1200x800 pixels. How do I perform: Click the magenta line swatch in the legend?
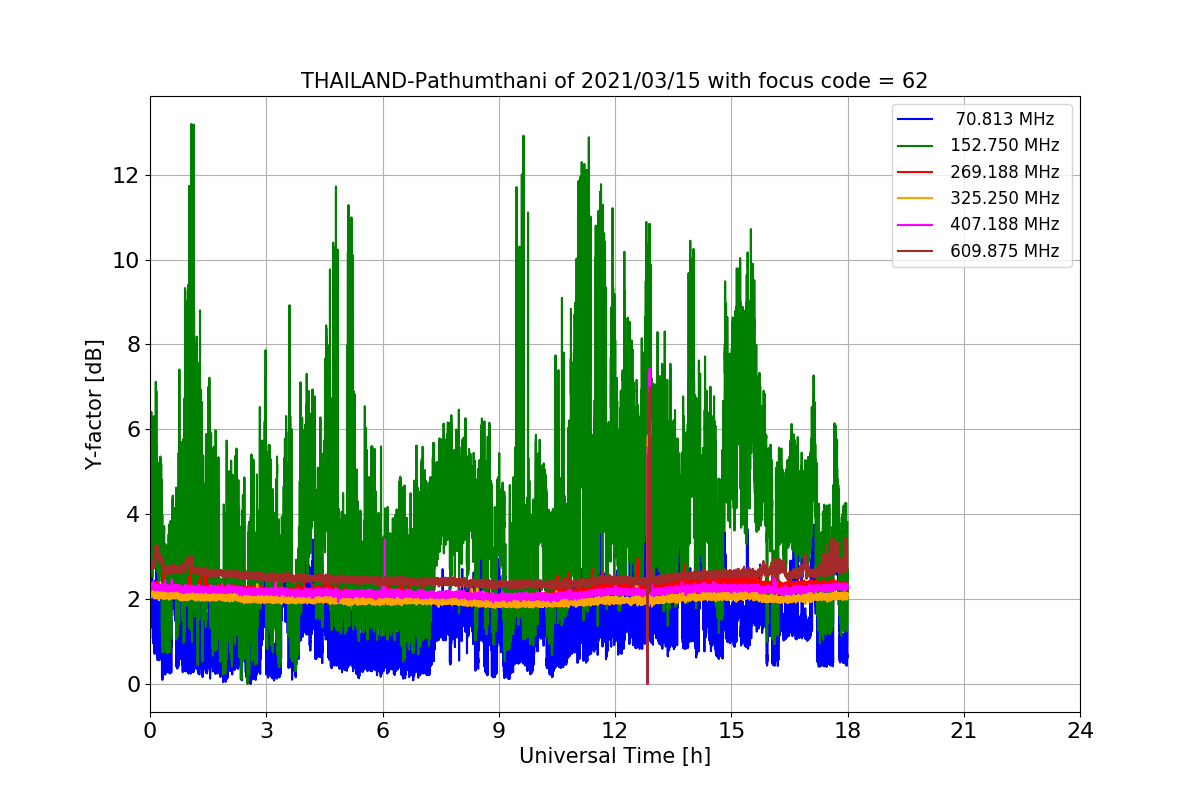[915, 226]
